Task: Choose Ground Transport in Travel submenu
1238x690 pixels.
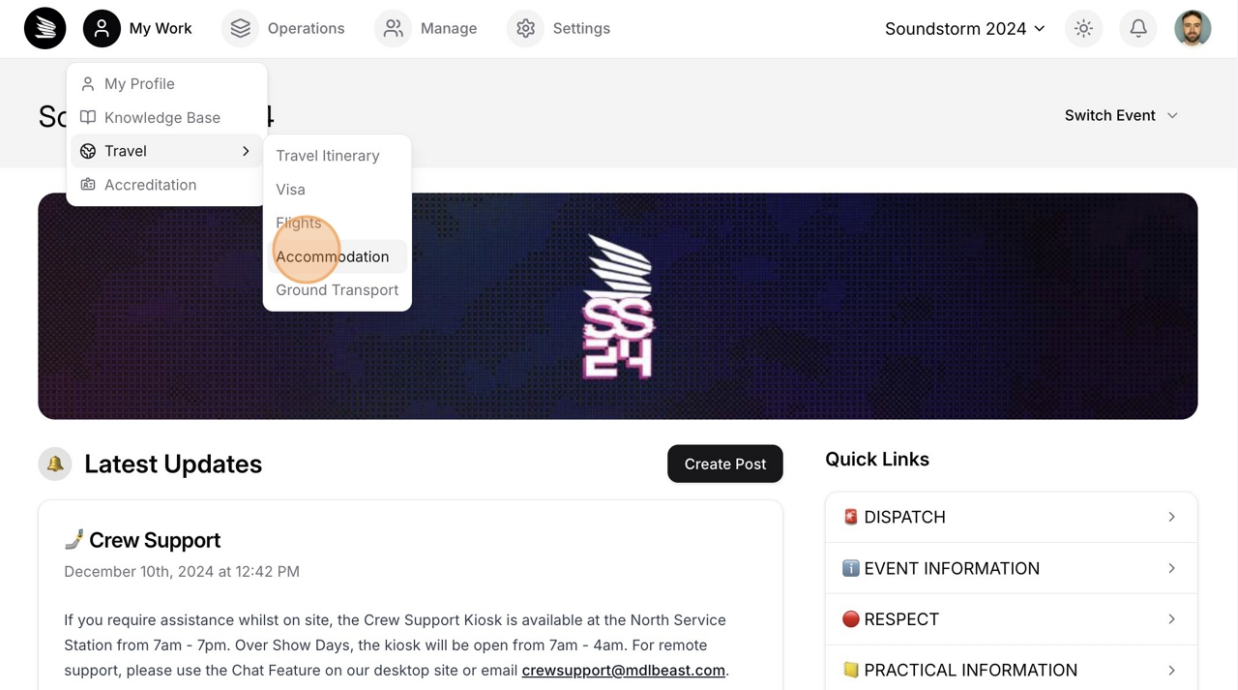Action: pyautogui.click(x=337, y=290)
